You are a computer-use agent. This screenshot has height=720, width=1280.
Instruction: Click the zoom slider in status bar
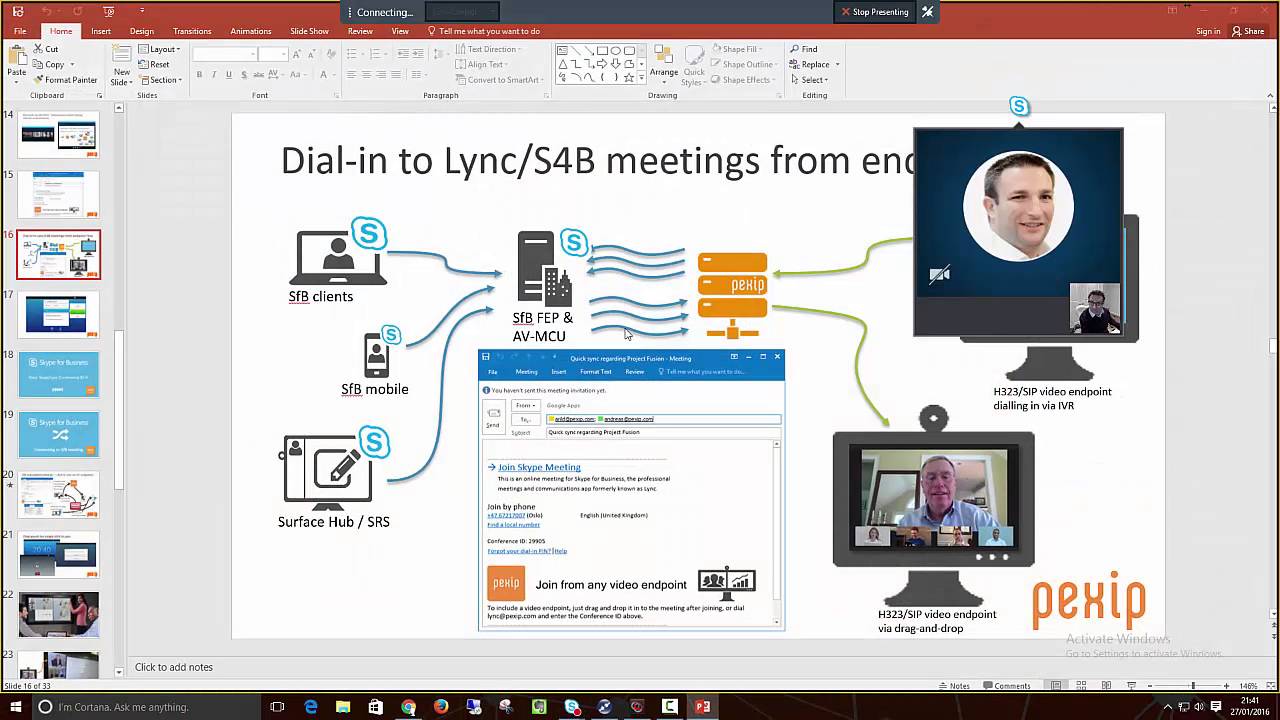(1192, 686)
